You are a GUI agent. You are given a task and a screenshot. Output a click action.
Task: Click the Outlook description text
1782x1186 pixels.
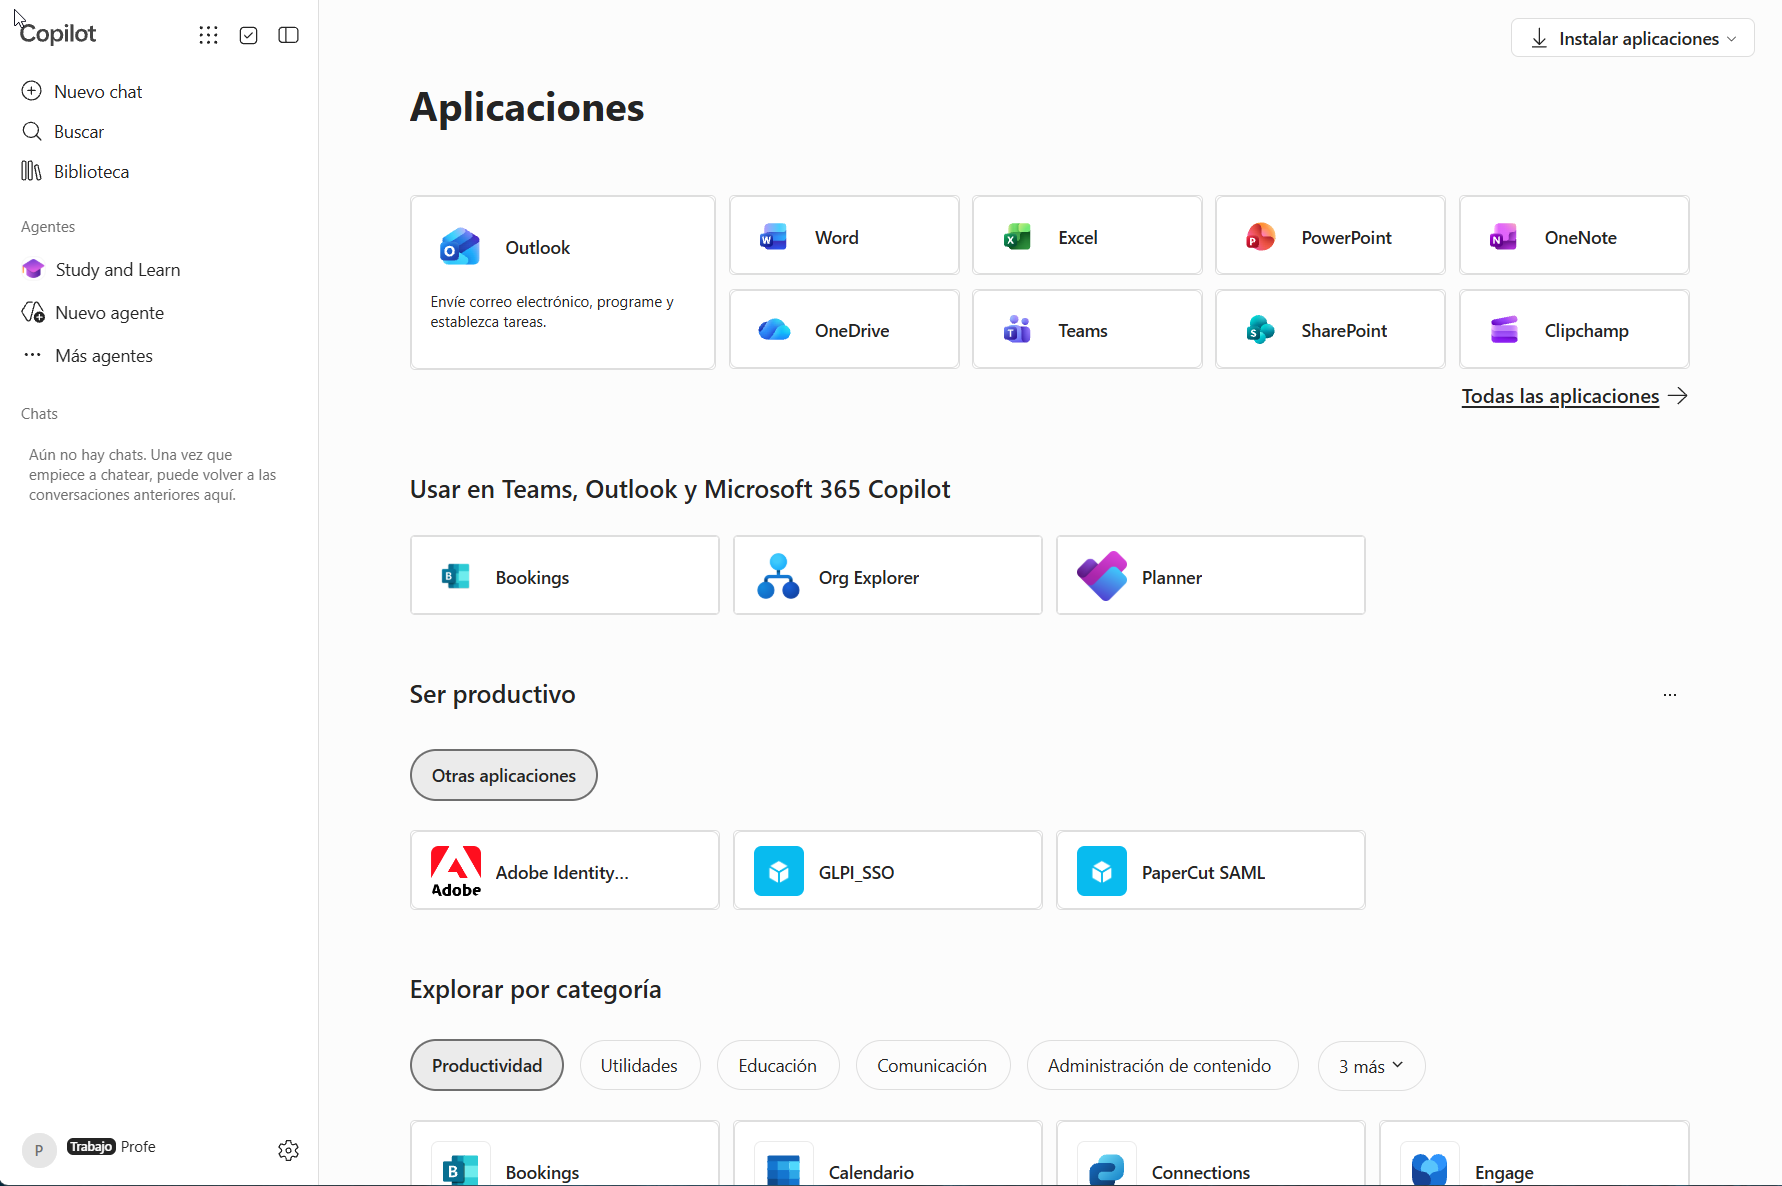[552, 311]
